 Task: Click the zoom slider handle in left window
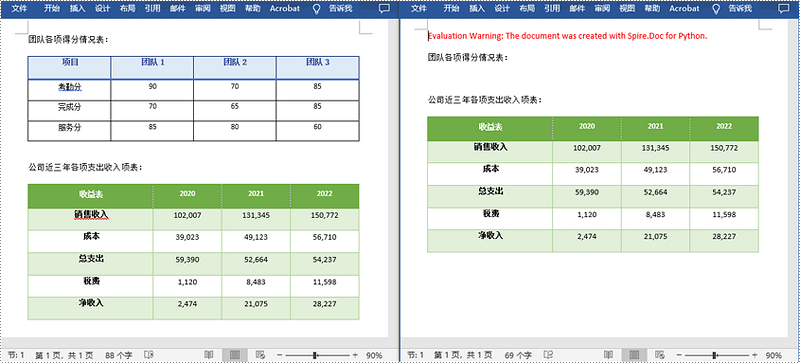point(315,355)
